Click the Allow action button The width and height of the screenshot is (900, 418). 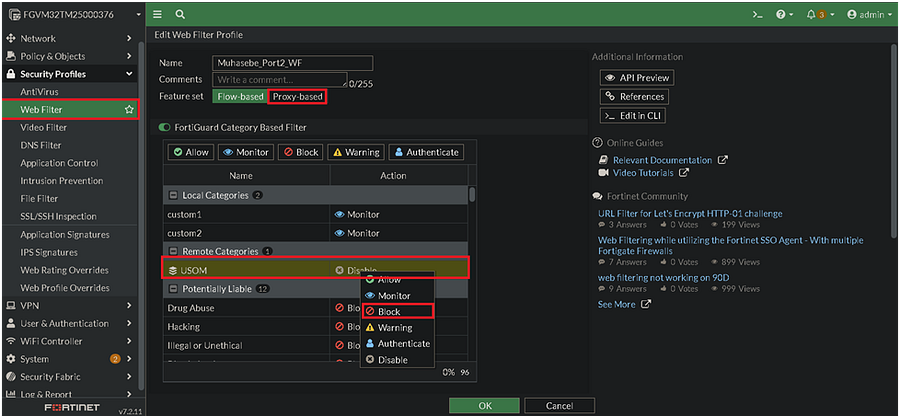tap(191, 152)
